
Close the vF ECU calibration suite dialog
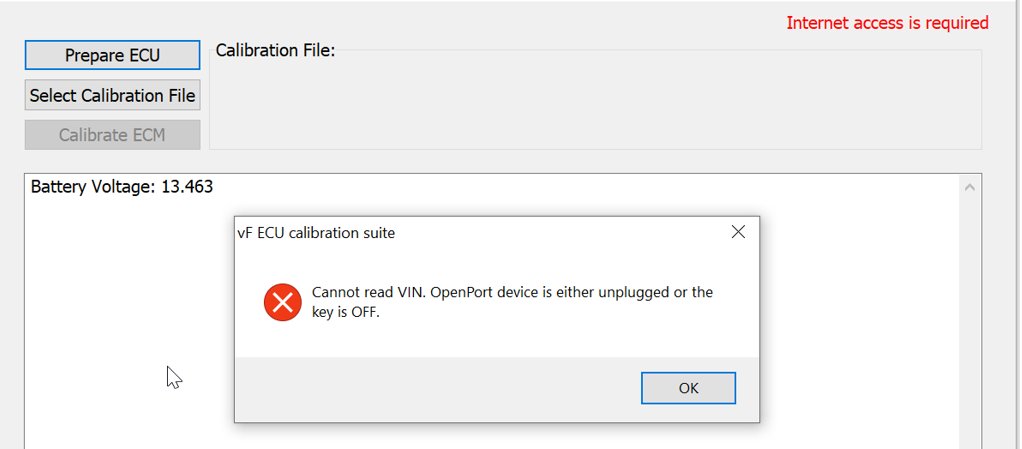tap(738, 232)
